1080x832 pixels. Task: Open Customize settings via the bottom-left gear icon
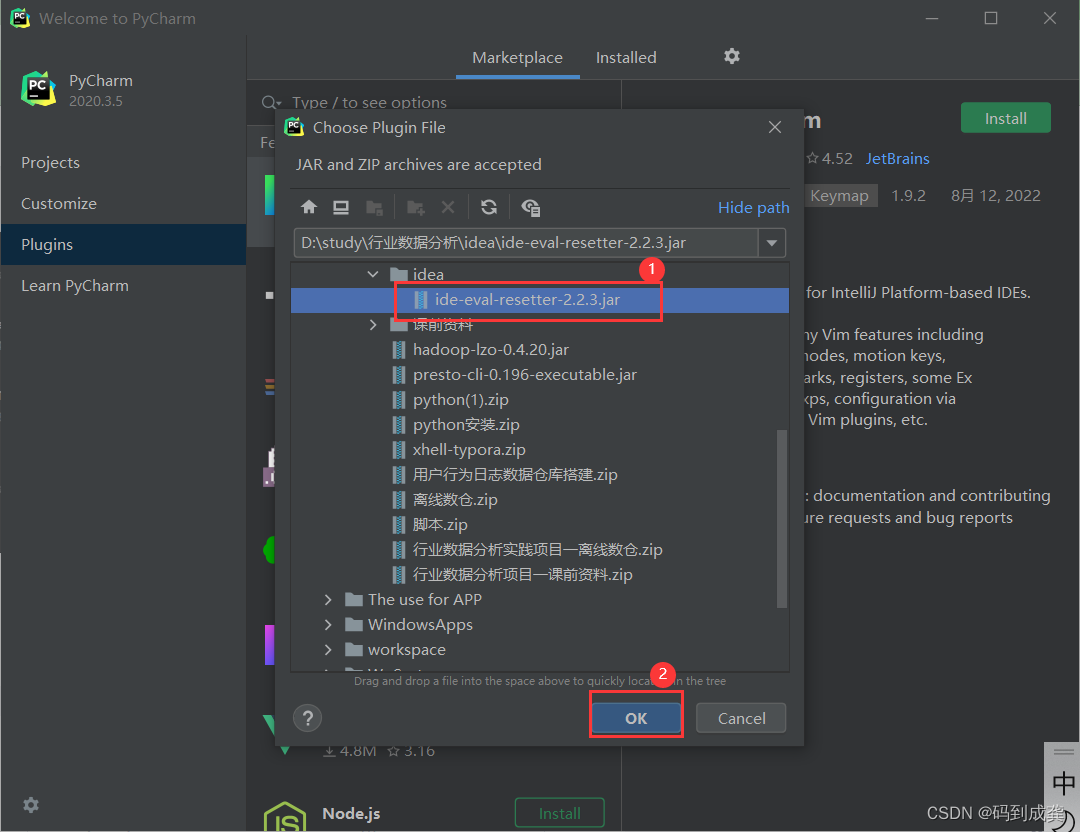pos(30,805)
